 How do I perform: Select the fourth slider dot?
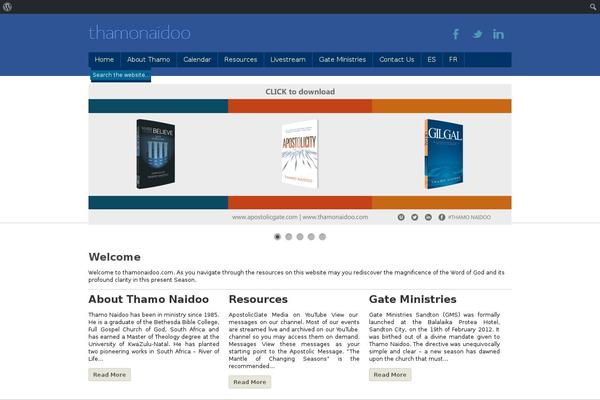311,237
